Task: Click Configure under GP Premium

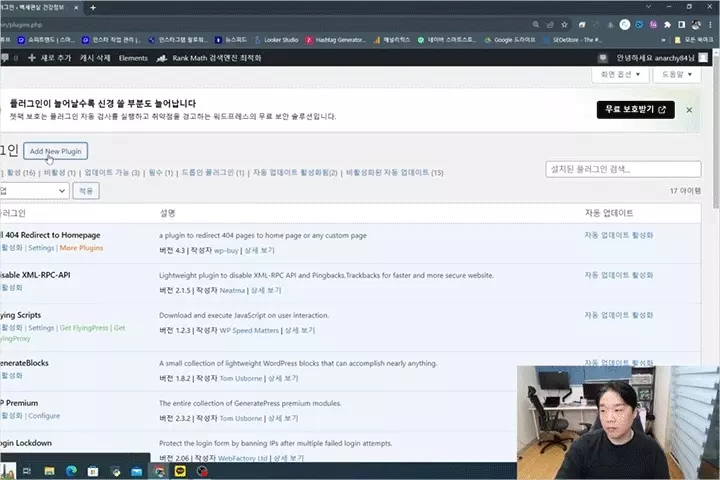Action: [x=44, y=416]
